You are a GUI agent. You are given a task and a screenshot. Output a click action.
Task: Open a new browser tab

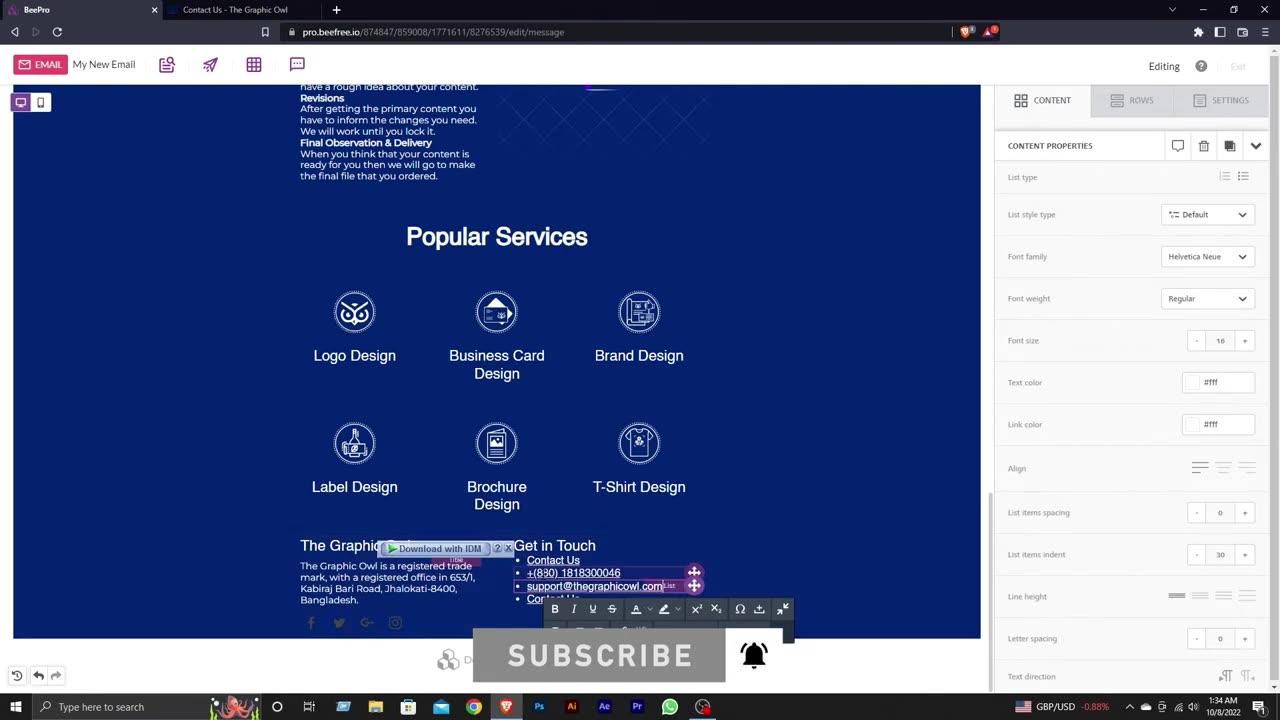[336, 10]
